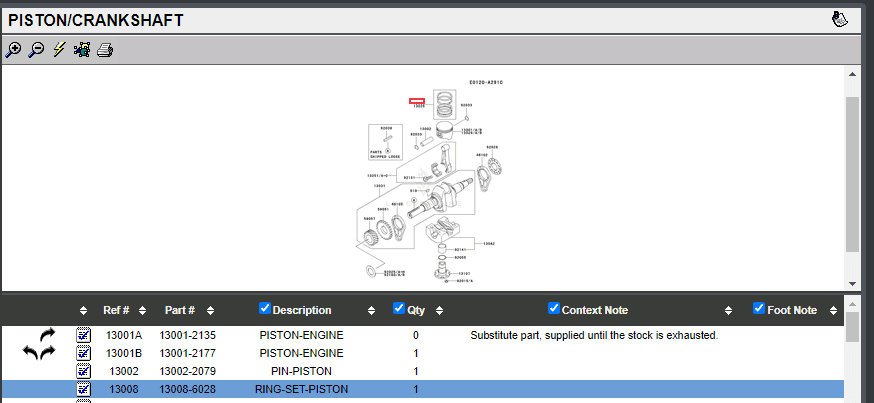Uncheck the Description column checkbox
This screenshot has width=874, height=403.
[265, 308]
